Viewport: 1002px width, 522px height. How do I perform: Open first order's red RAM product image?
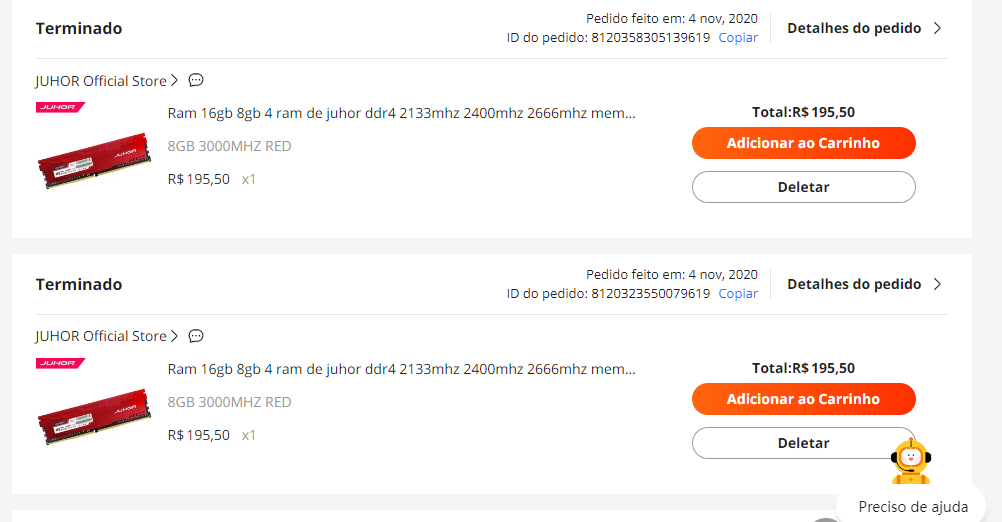95,160
